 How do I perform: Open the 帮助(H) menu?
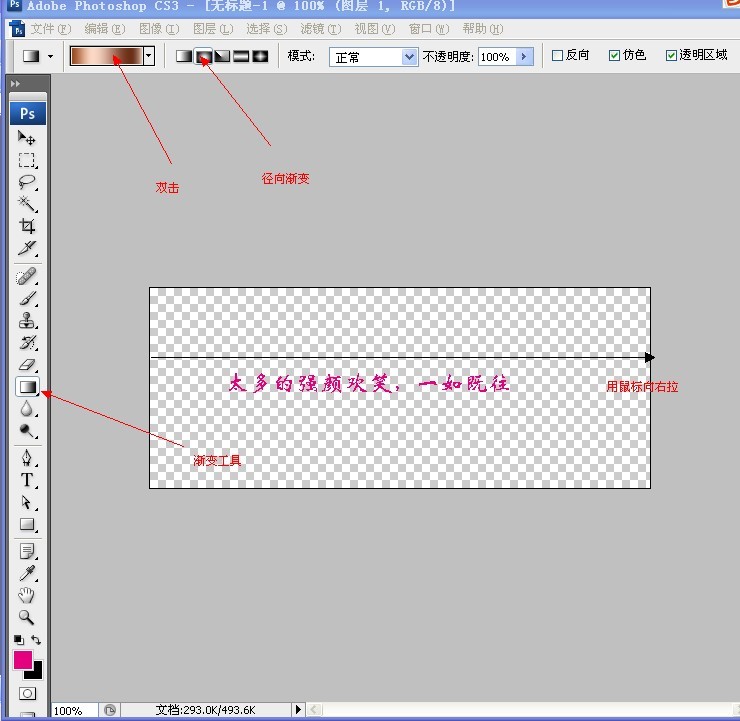(x=483, y=29)
